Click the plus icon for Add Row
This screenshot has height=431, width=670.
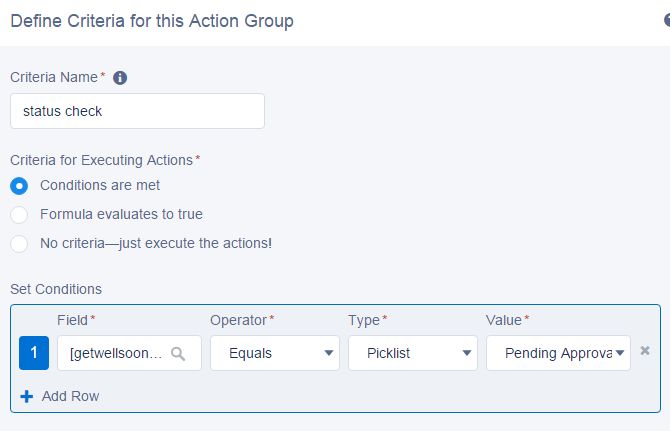pos(27,396)
